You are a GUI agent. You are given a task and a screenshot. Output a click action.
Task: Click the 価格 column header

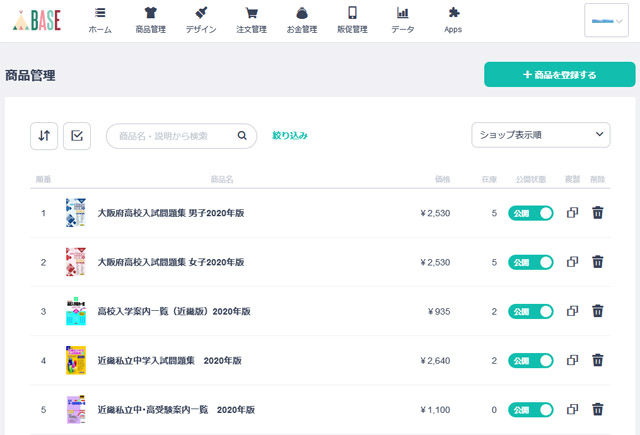[442, 179]
